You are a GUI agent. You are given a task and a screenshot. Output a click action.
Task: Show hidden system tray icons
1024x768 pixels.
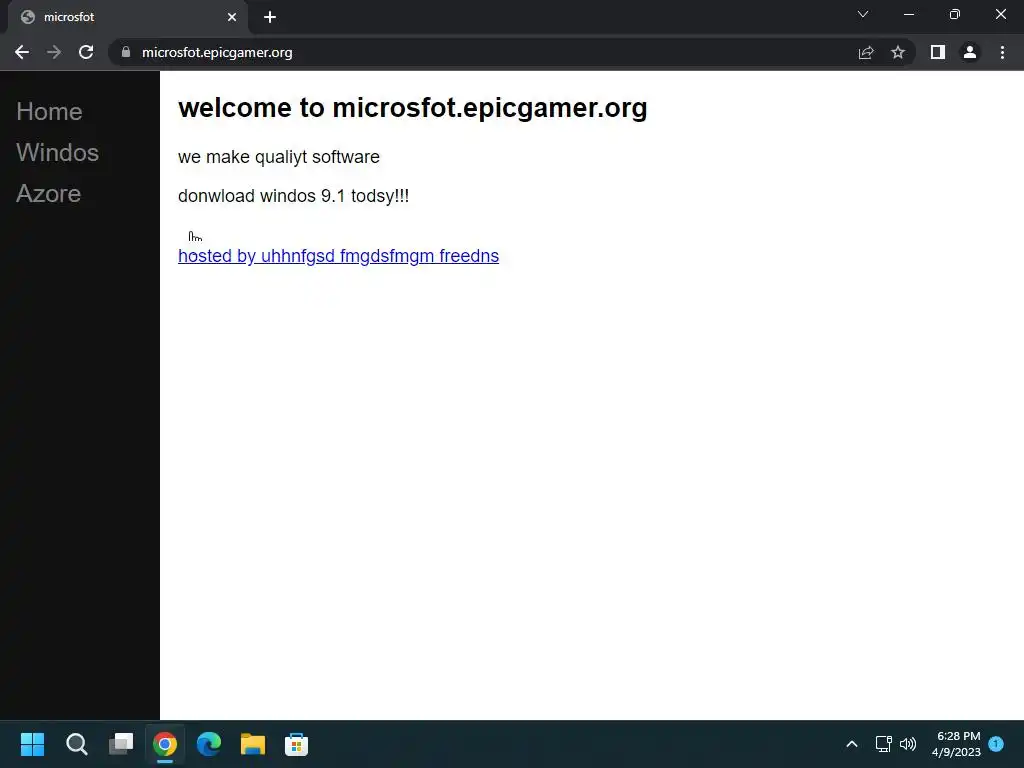[x=852, y=744]
